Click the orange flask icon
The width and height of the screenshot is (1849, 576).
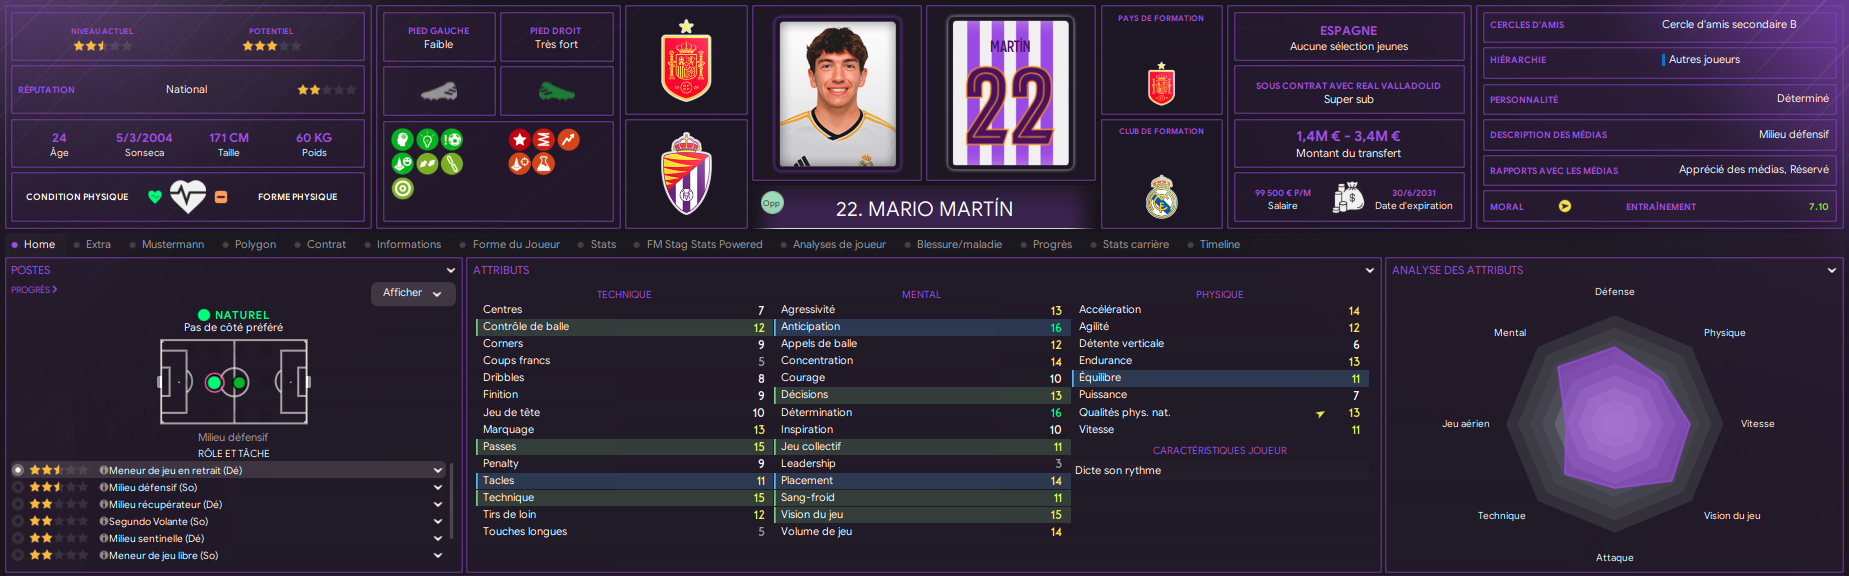point(543,164)
